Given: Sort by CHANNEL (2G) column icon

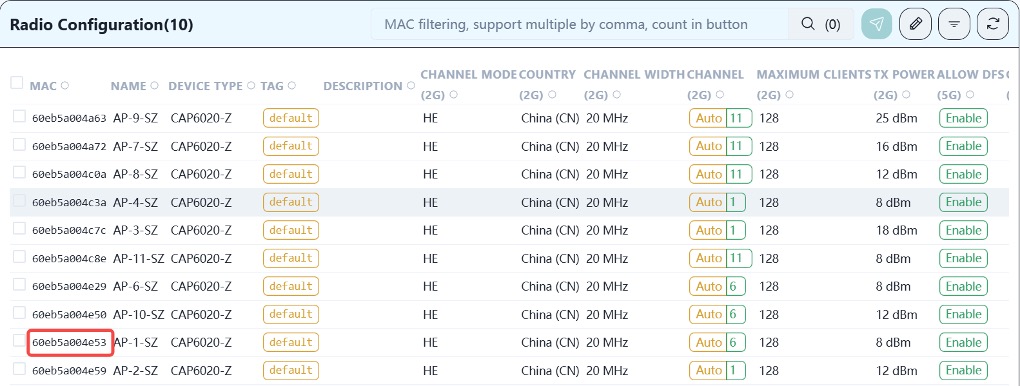Looking at the screenshot, I should [716, 95].
